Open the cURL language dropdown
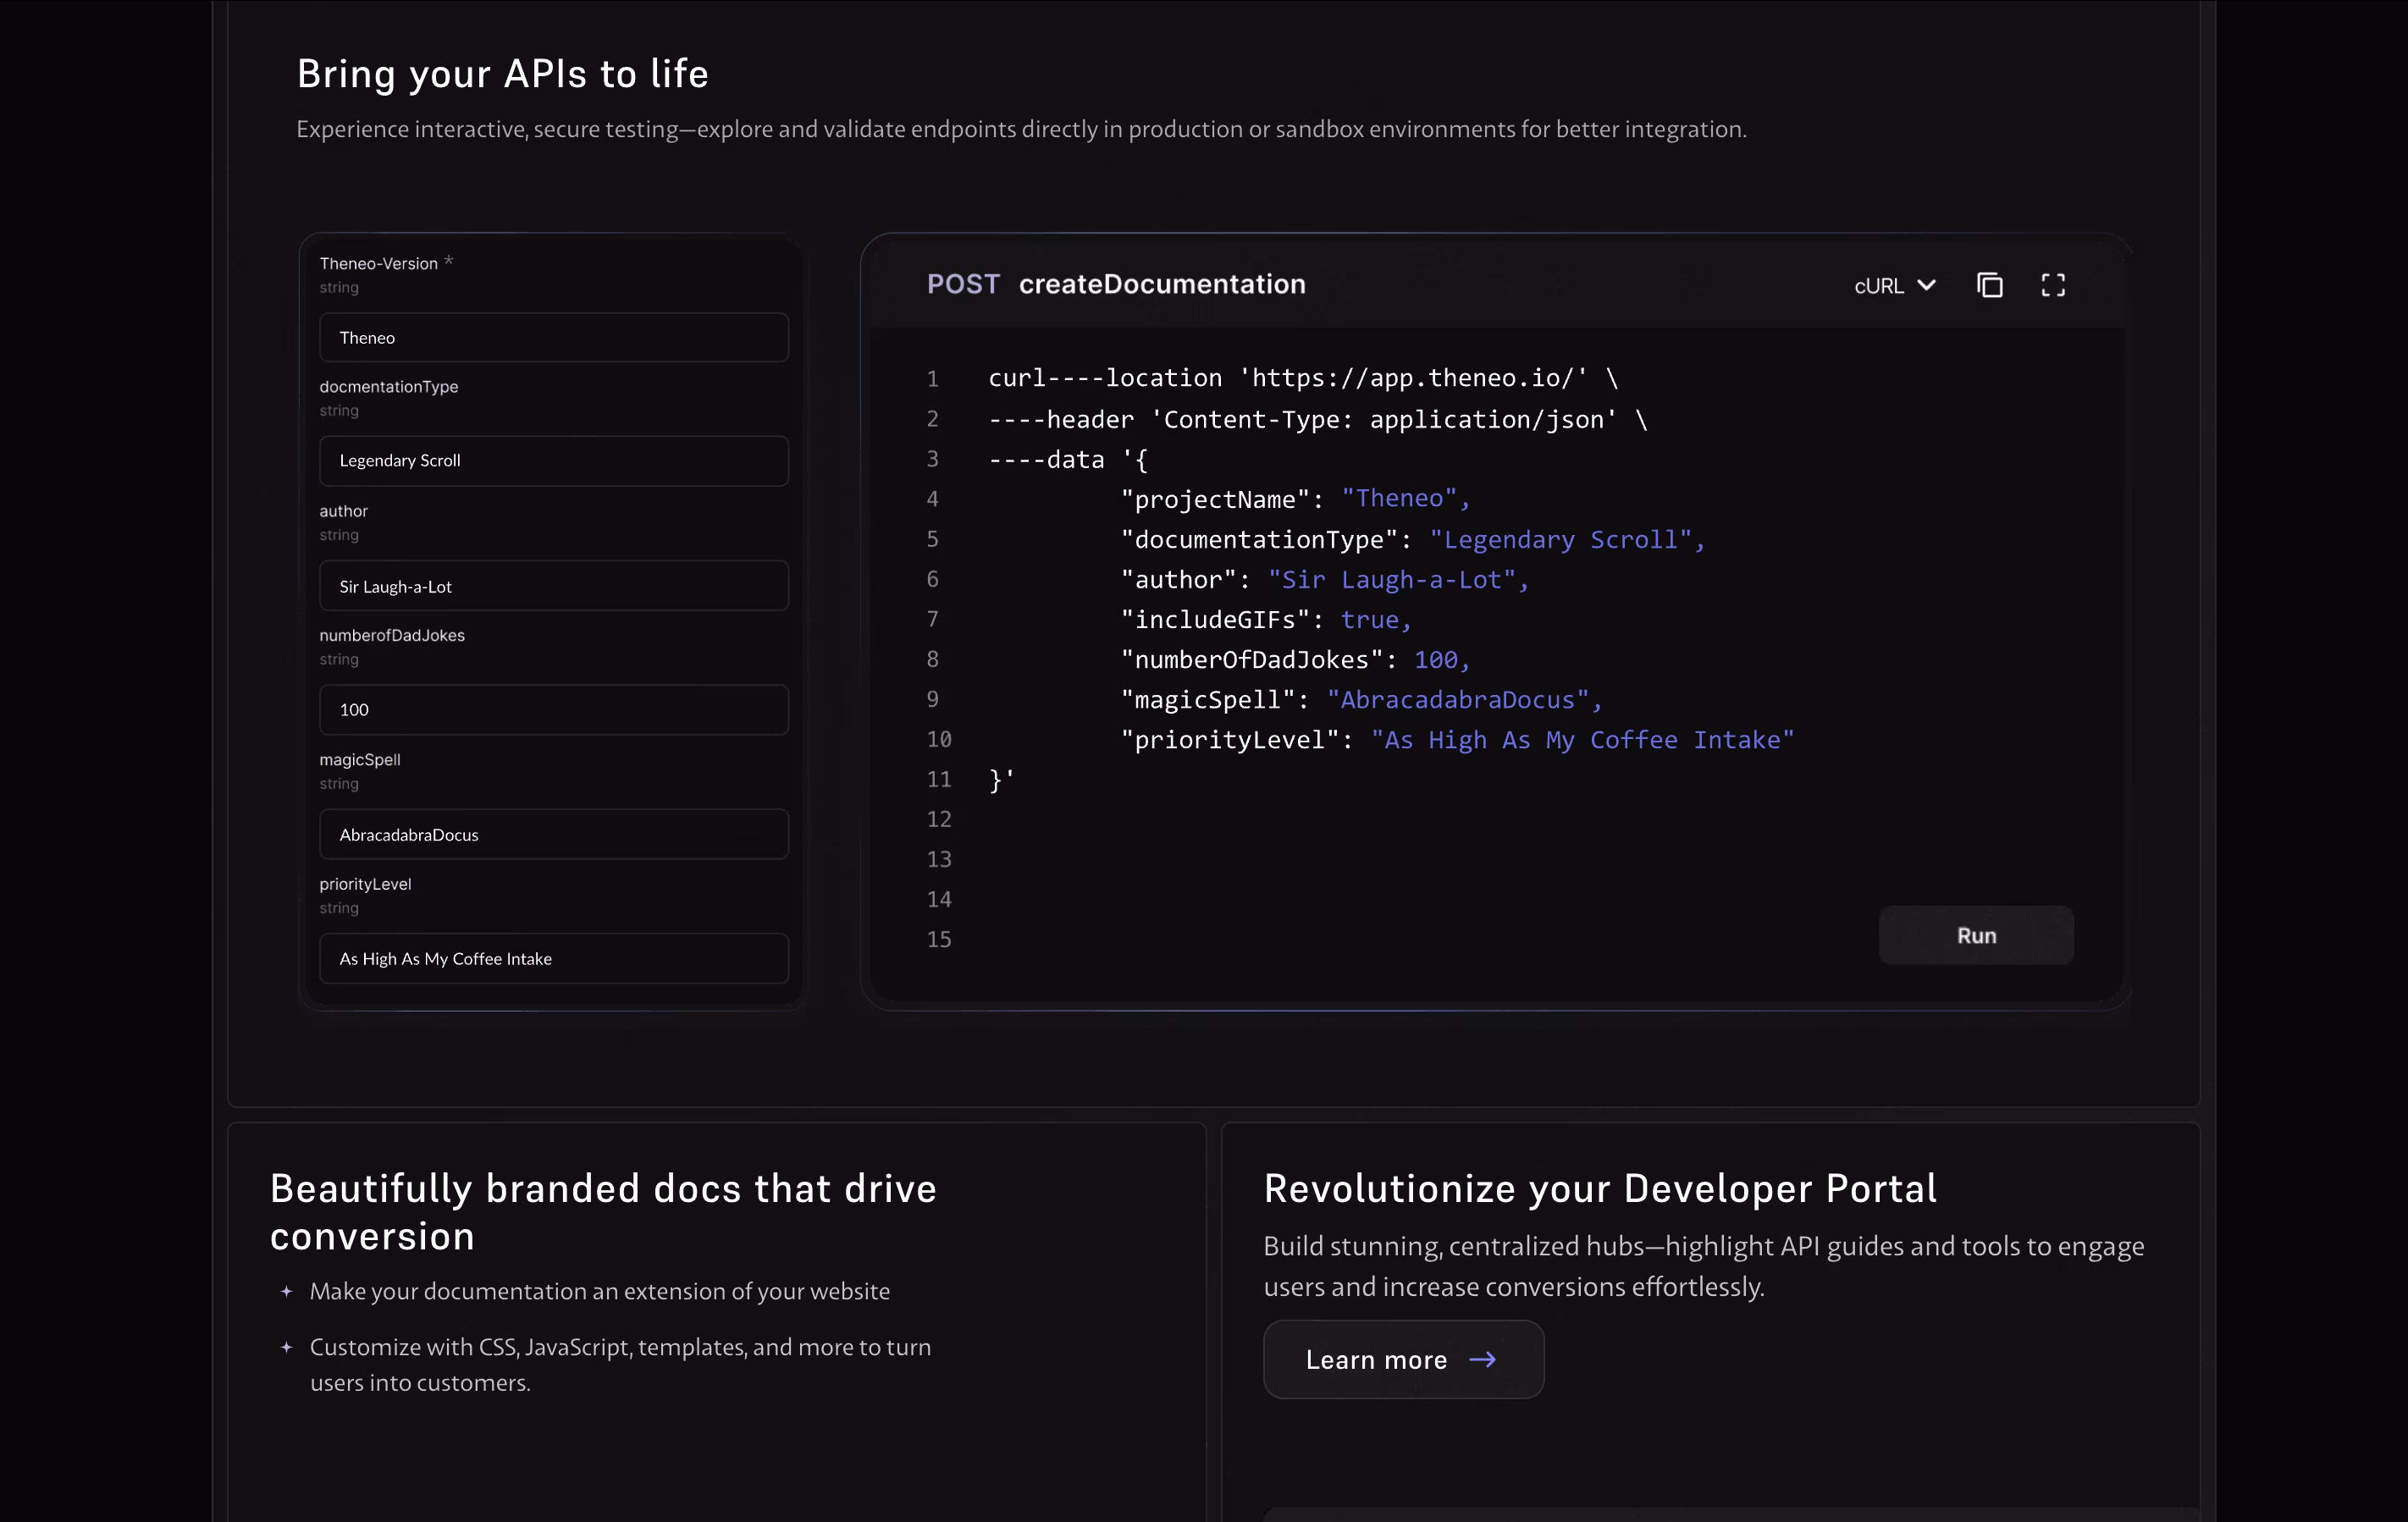 [1895, 286]
